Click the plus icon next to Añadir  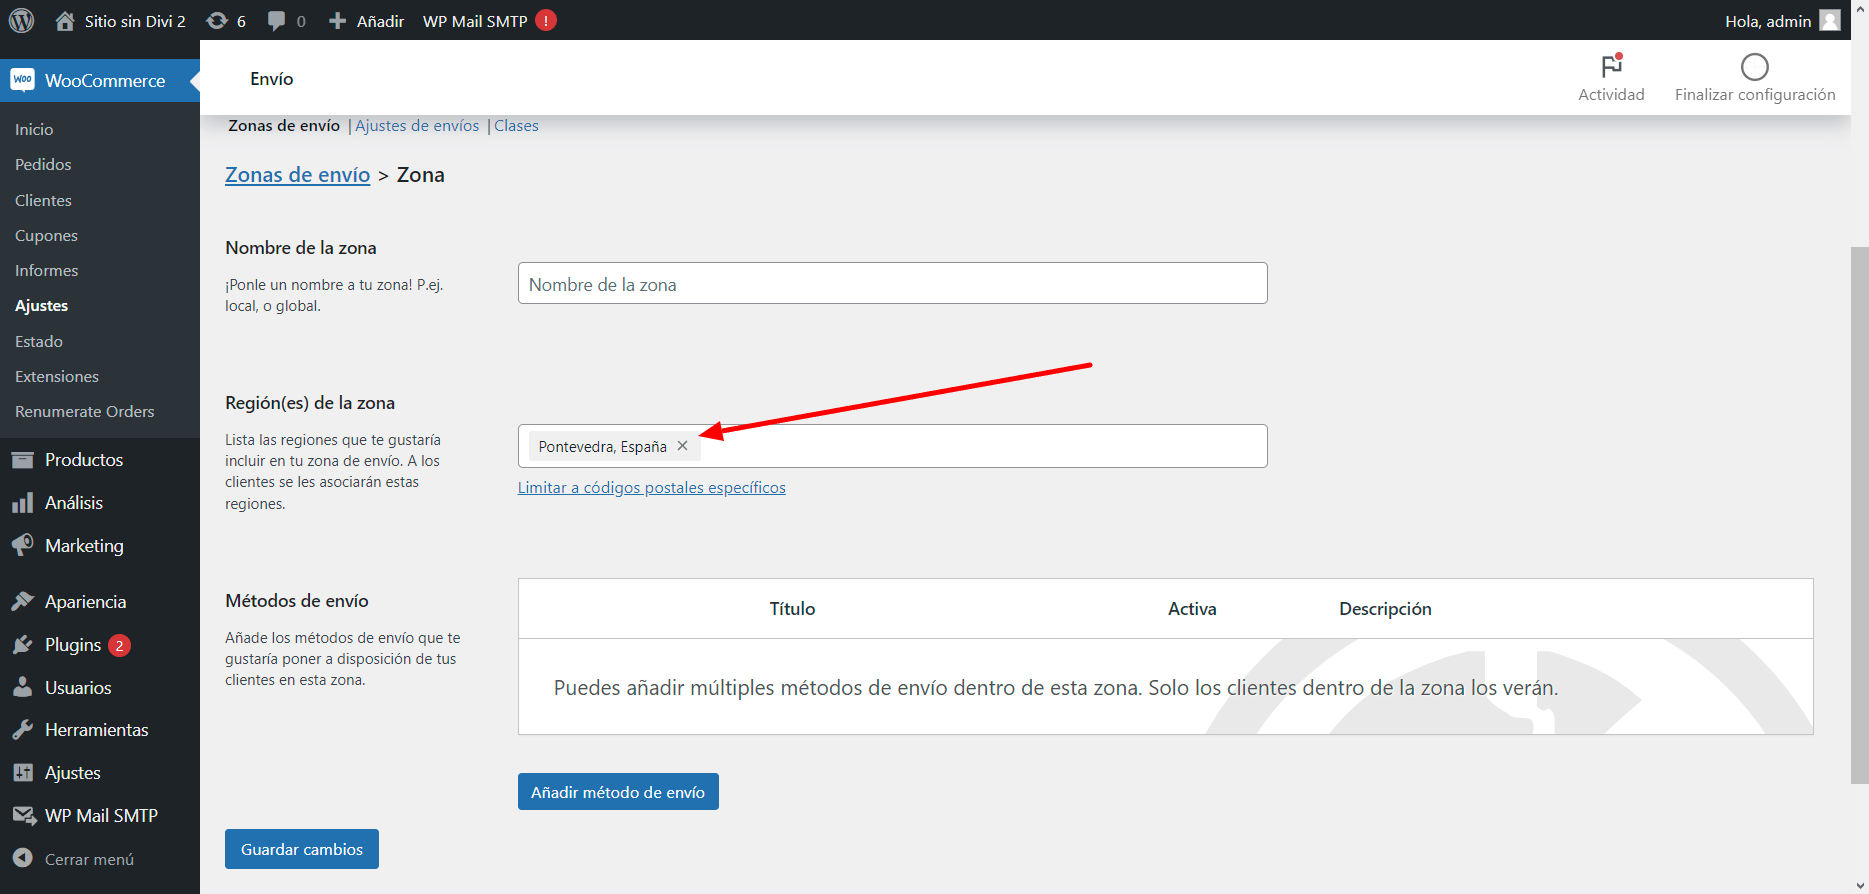pyautogui.click(x=338, y=21)
